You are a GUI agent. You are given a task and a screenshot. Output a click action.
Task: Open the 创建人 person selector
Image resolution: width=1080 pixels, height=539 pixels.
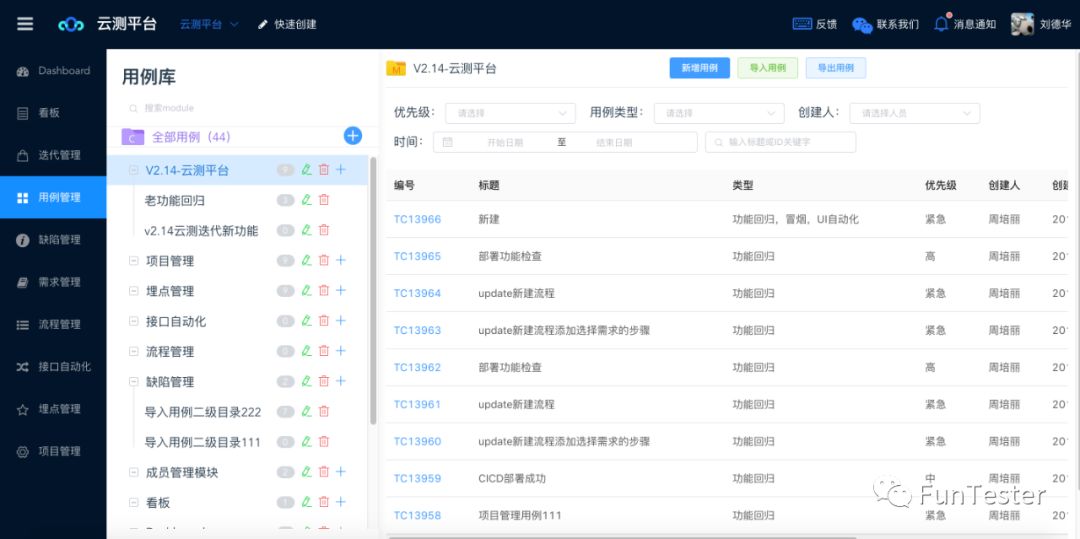[x=915, y=113]
